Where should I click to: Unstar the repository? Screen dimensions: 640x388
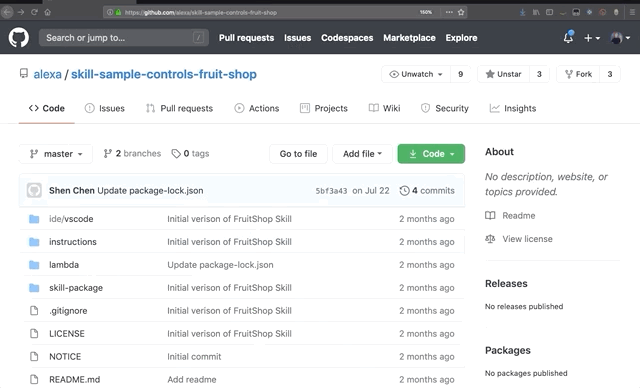503,74
